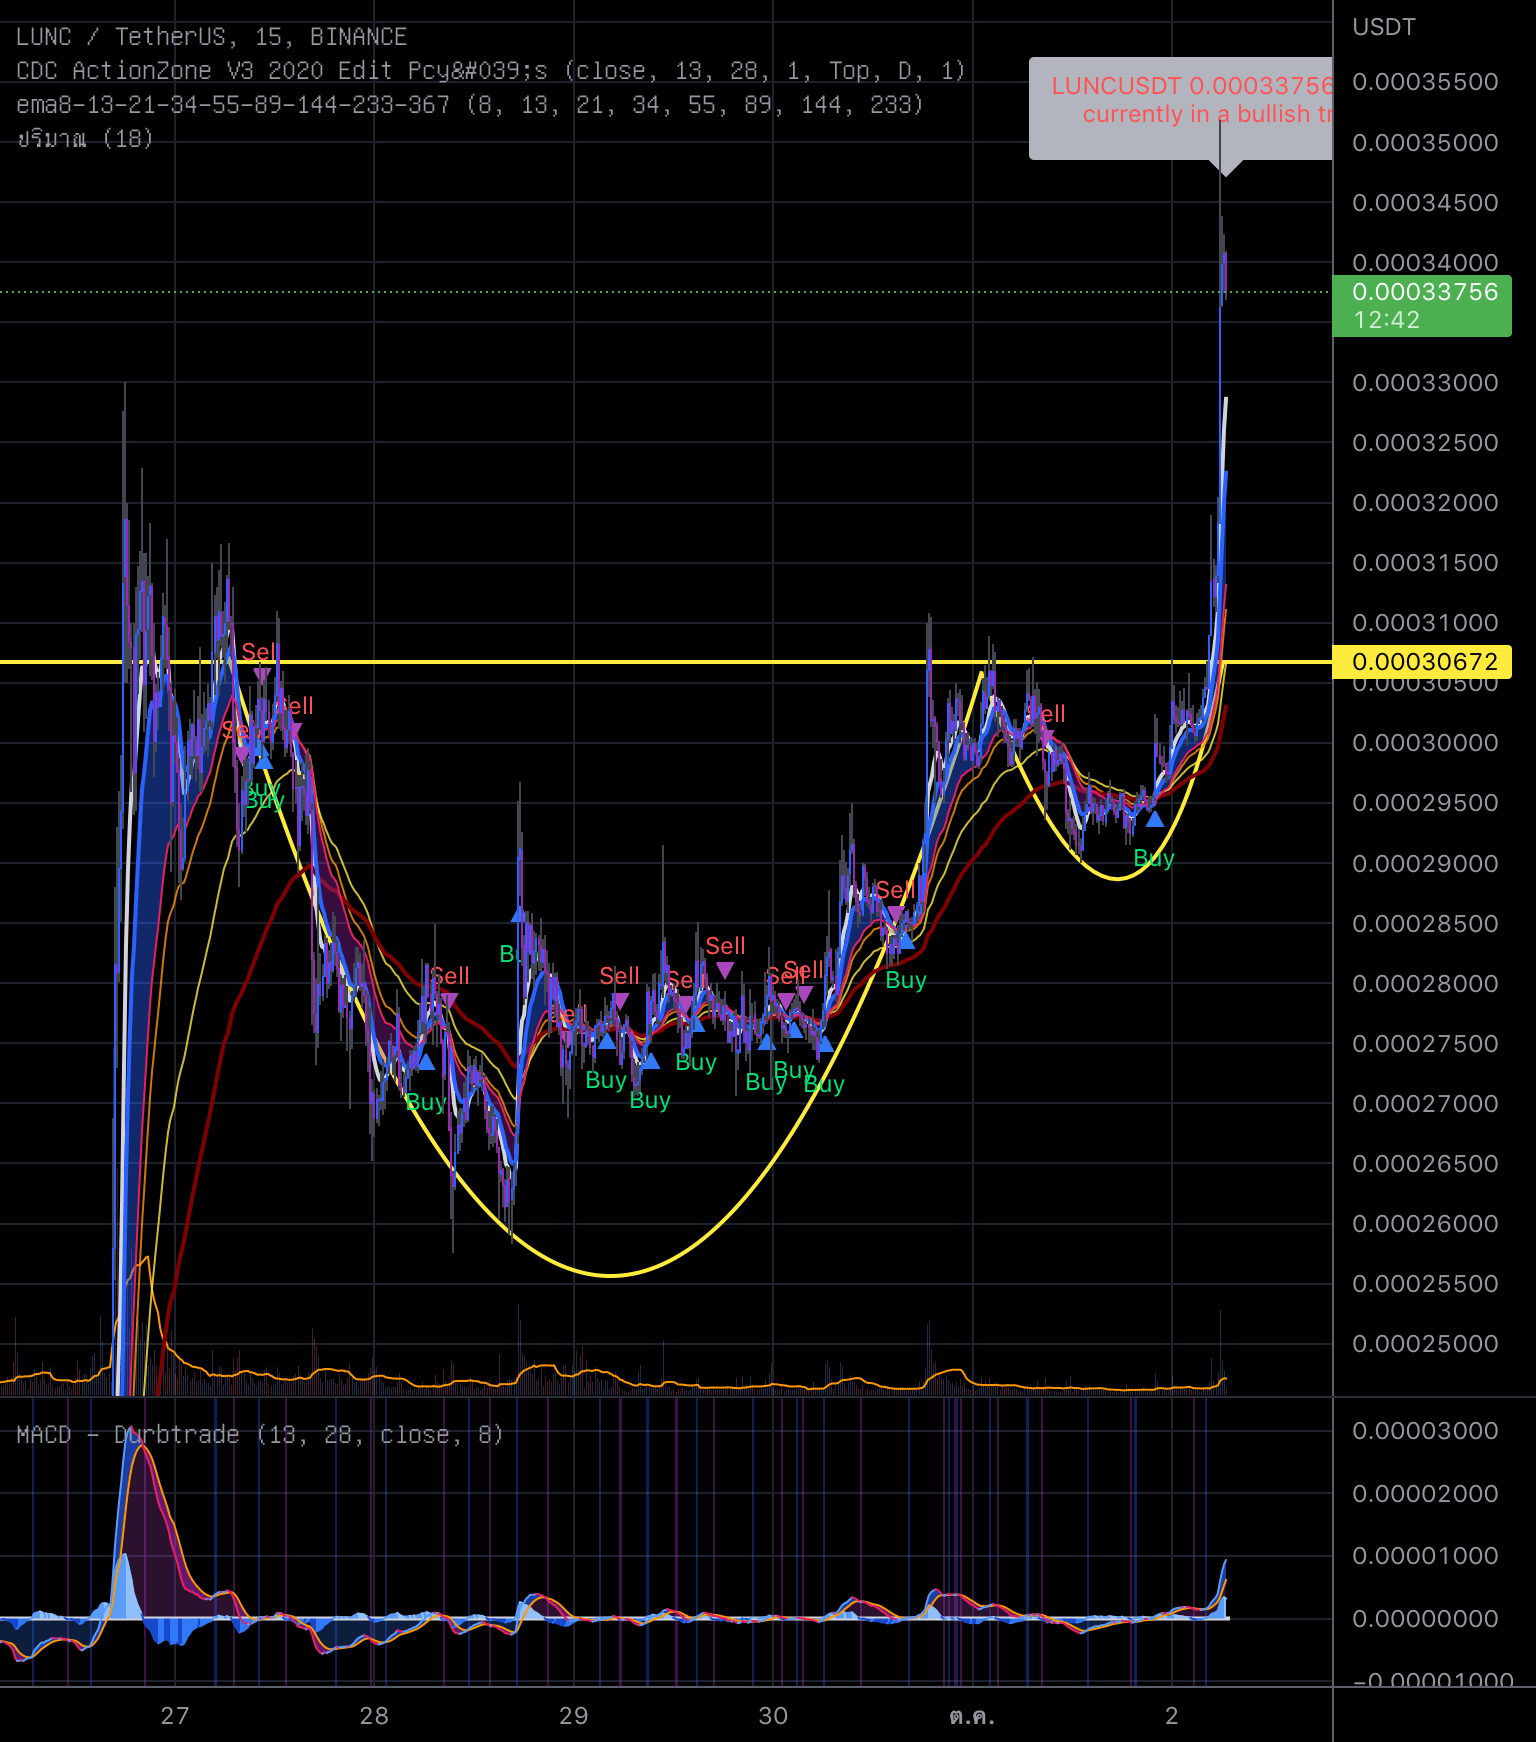1536x1742 pixels.
Task: Click the MACD axis value 0.00000000
Action: tap(1425, 1619)
